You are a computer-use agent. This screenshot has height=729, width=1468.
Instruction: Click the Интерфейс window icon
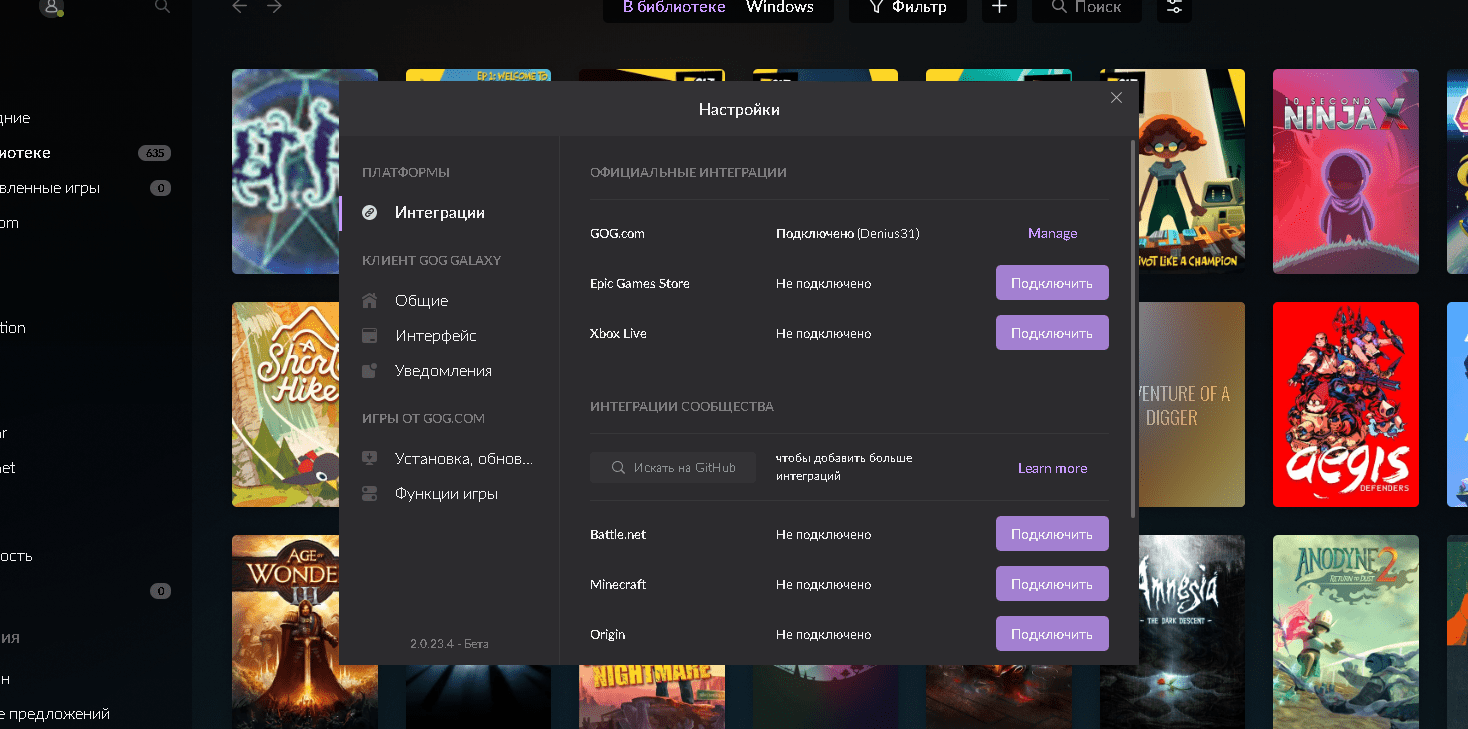(x=370, y=335)
